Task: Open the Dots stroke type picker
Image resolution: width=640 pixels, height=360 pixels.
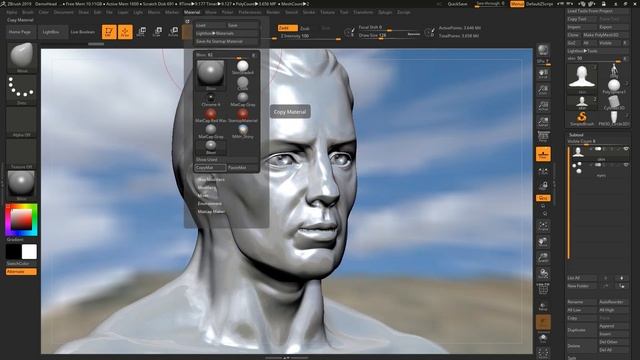Action: click(21, 89)
